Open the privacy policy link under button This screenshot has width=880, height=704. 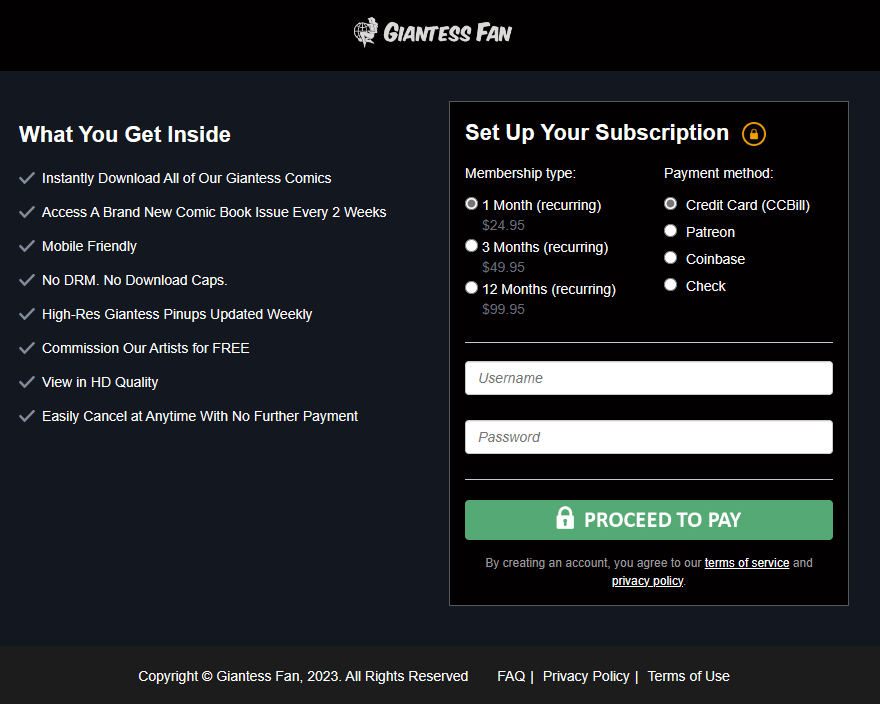647,581
